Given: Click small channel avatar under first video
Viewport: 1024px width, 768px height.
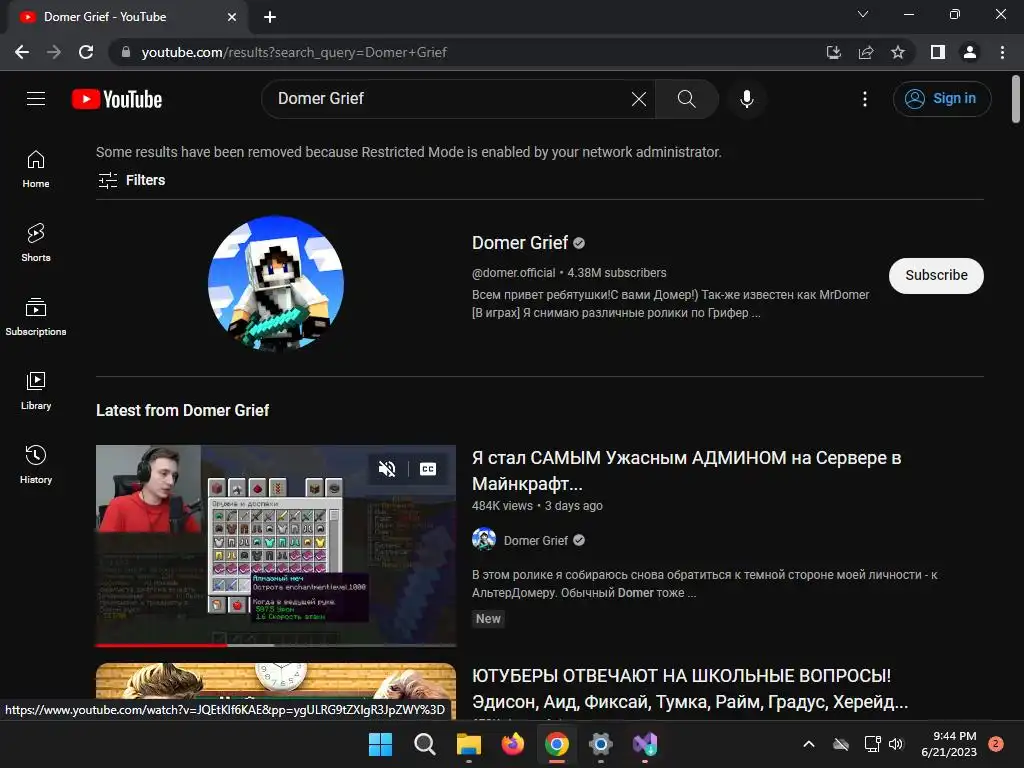Looking at the screenshot, I should 484,539.
